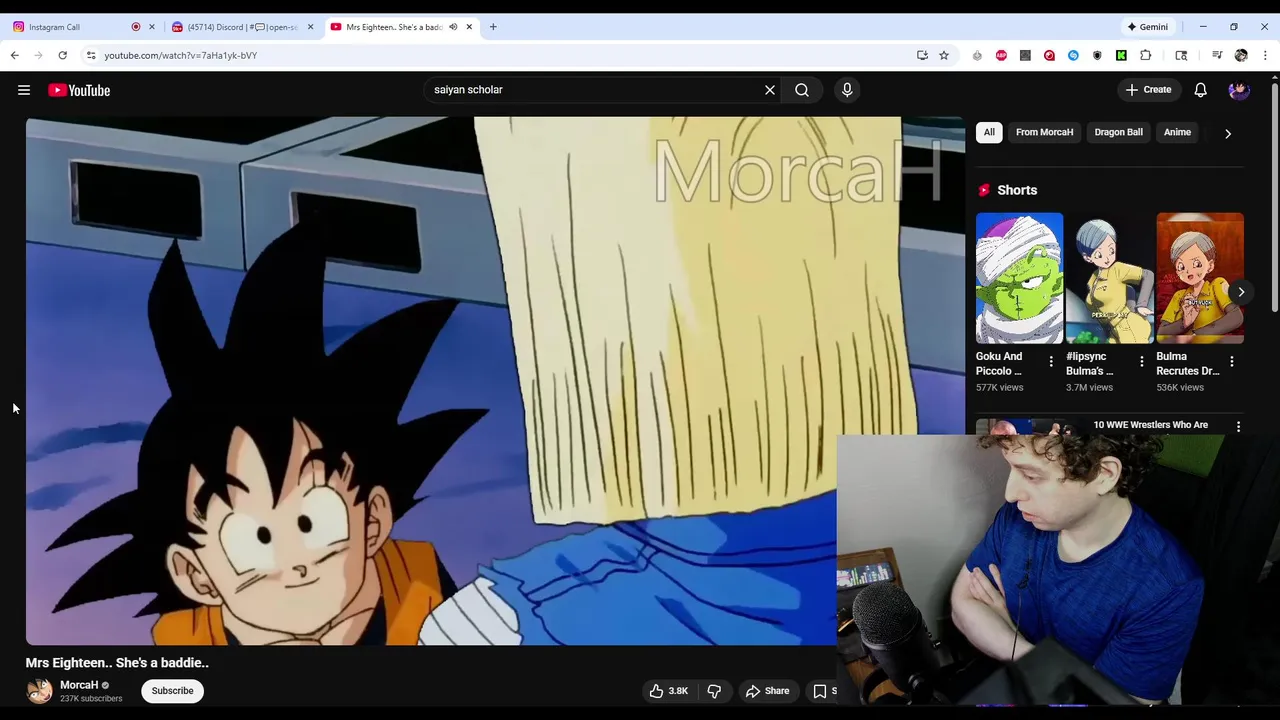This screenshot has width=1280, height=720.
Task: Open MorcaH channel name link
Action: (79, 685)
